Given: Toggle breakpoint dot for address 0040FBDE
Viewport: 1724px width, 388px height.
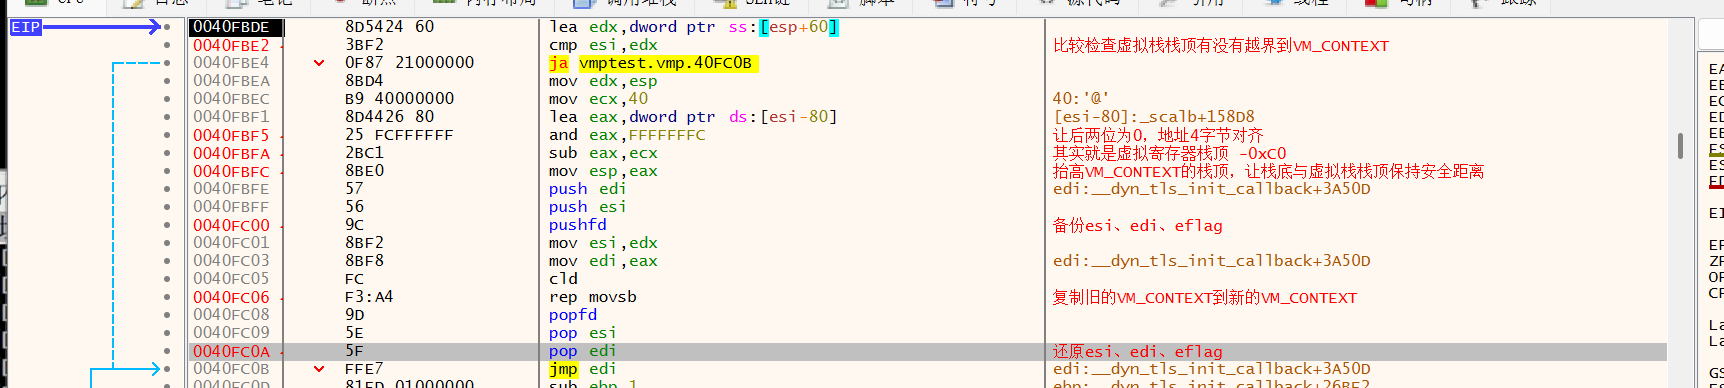Looking at the screenshot, I should point(167,27).
